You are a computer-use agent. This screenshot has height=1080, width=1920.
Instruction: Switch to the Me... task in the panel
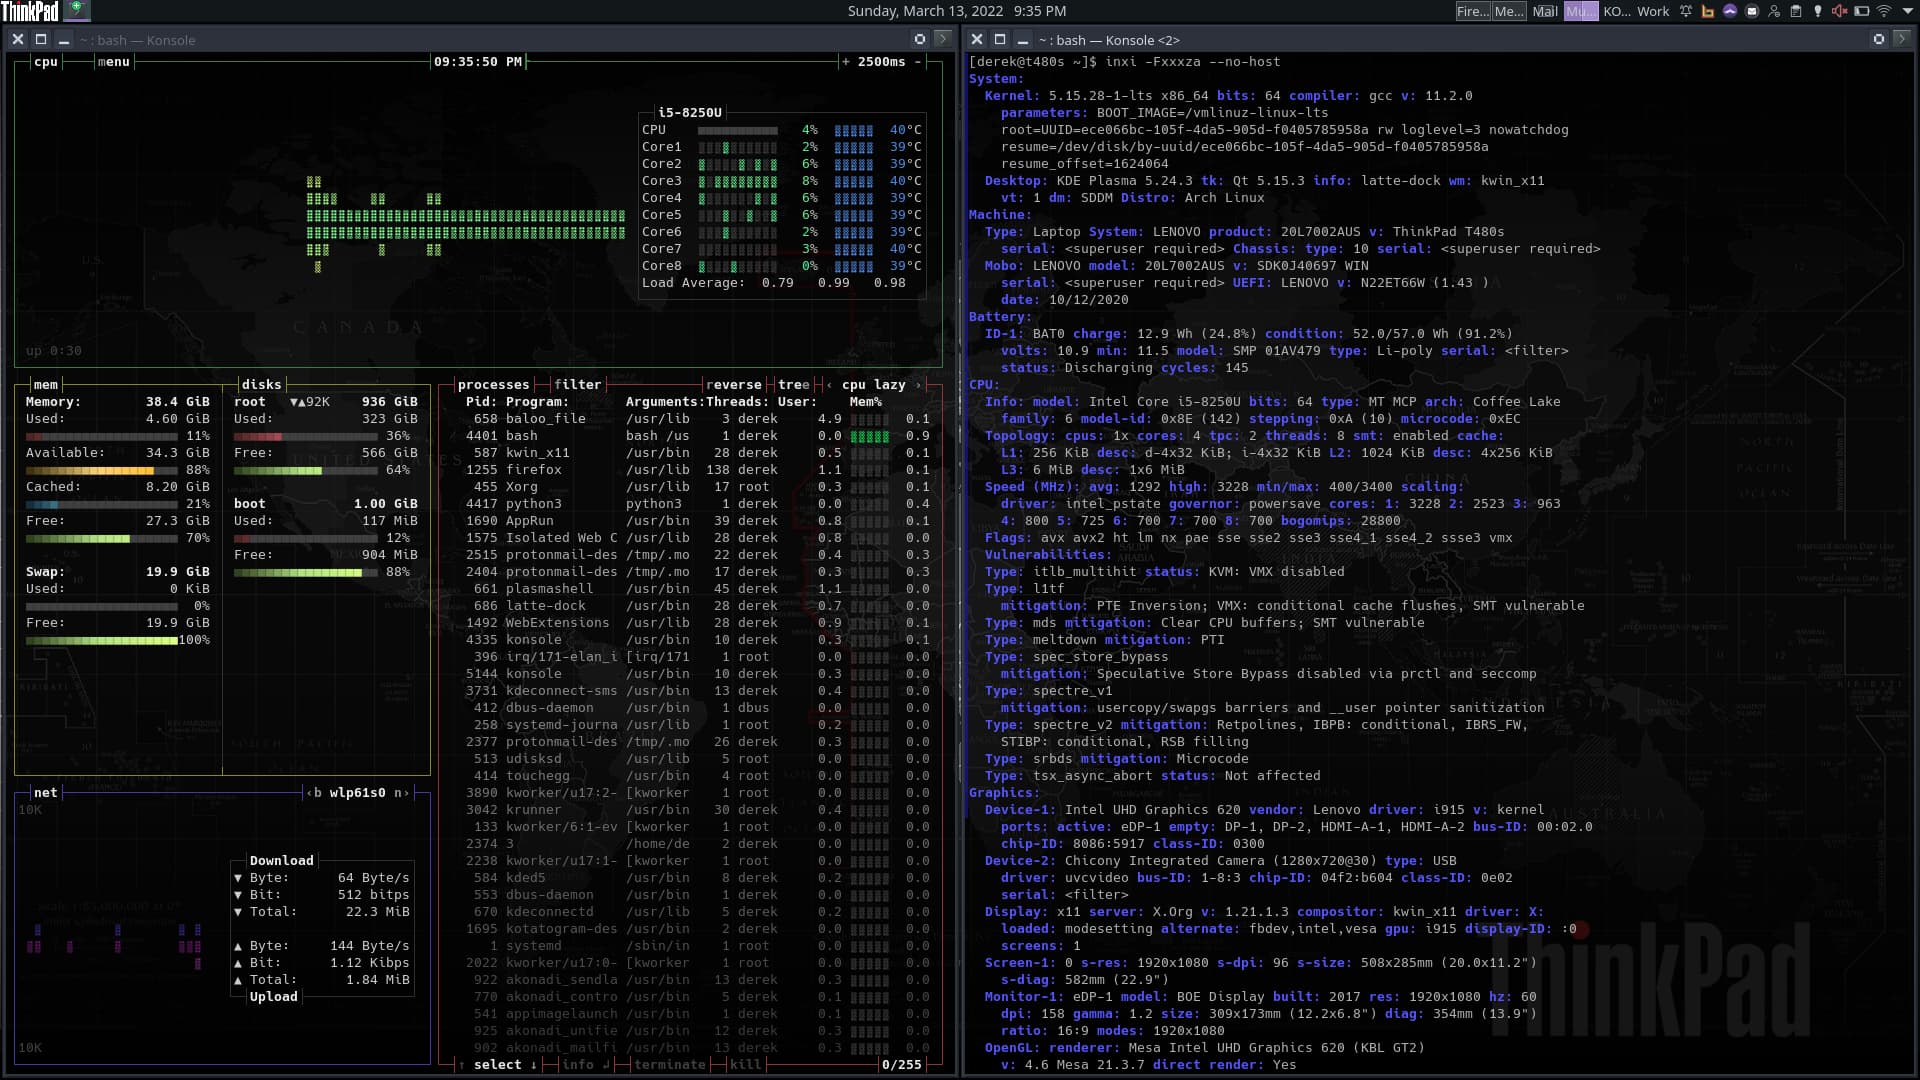coord(1509,11)
